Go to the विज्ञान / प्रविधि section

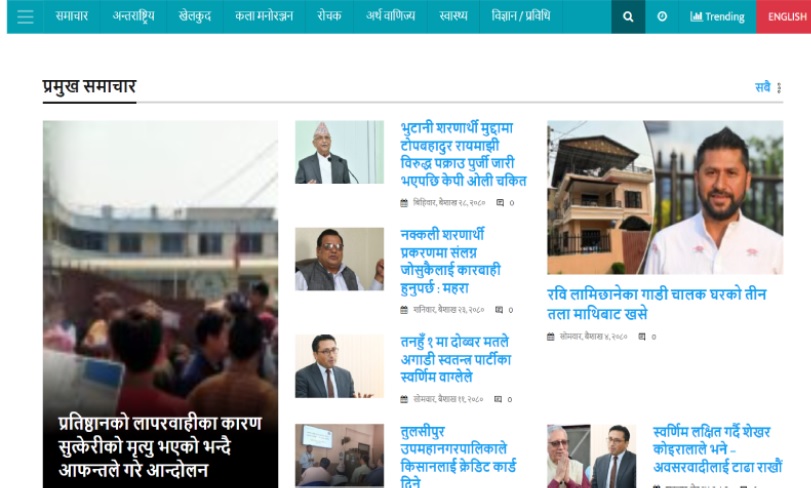pos(521,17)
